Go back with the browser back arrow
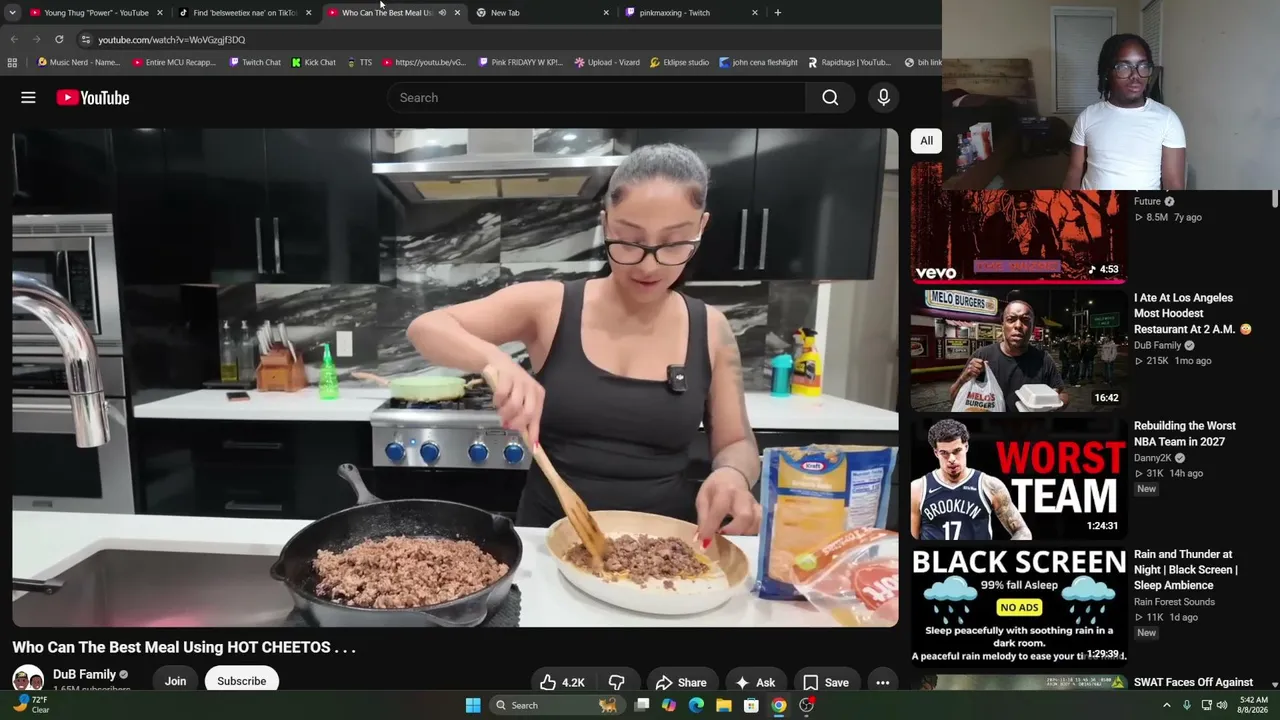The image size is (1280, 720). [14, 39]
